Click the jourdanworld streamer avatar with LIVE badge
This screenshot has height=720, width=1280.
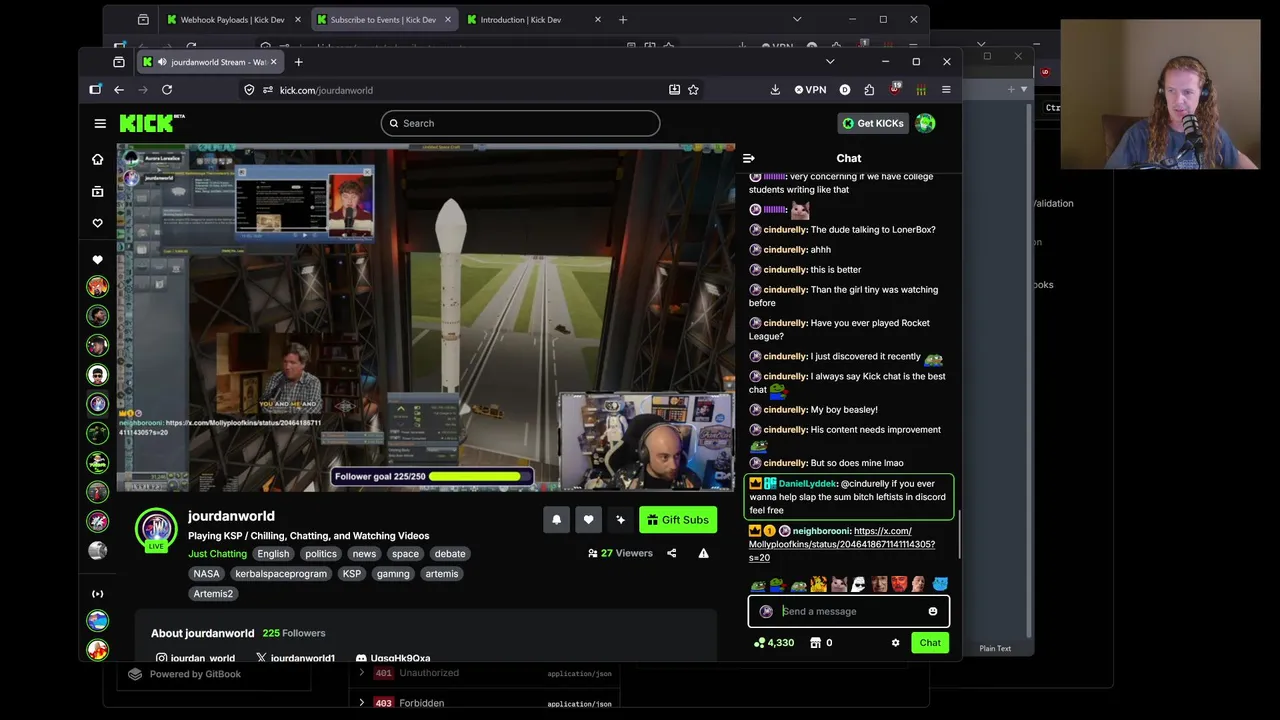click(x=156, y=530)
